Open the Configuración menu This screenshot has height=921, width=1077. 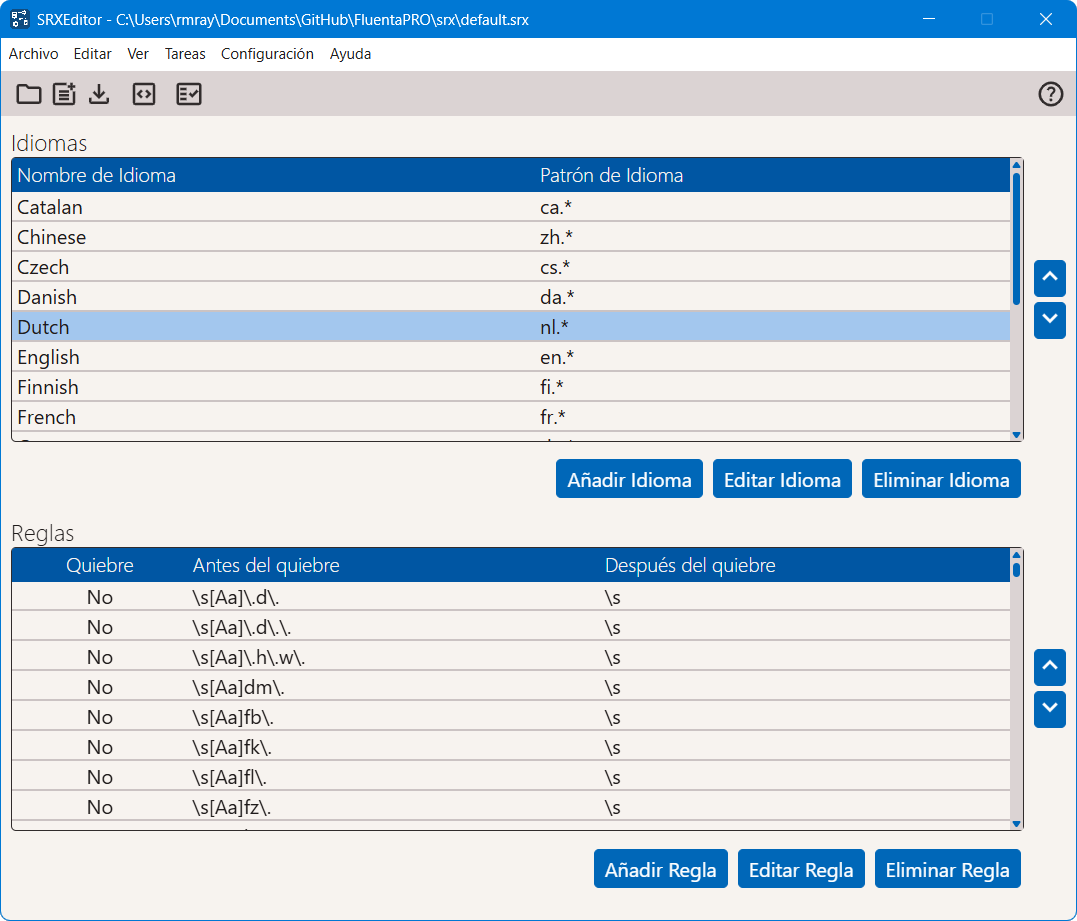[x=267, y=54]
